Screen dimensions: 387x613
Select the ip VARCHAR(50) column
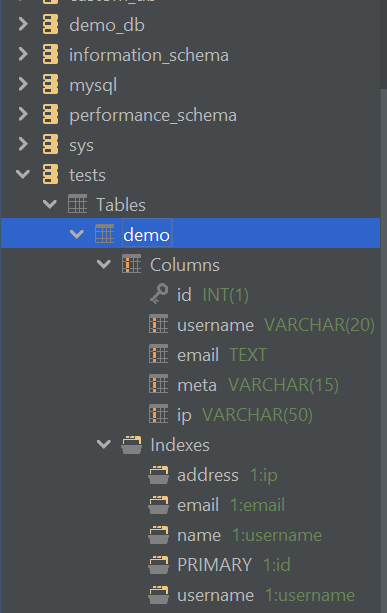click(245, 415)
